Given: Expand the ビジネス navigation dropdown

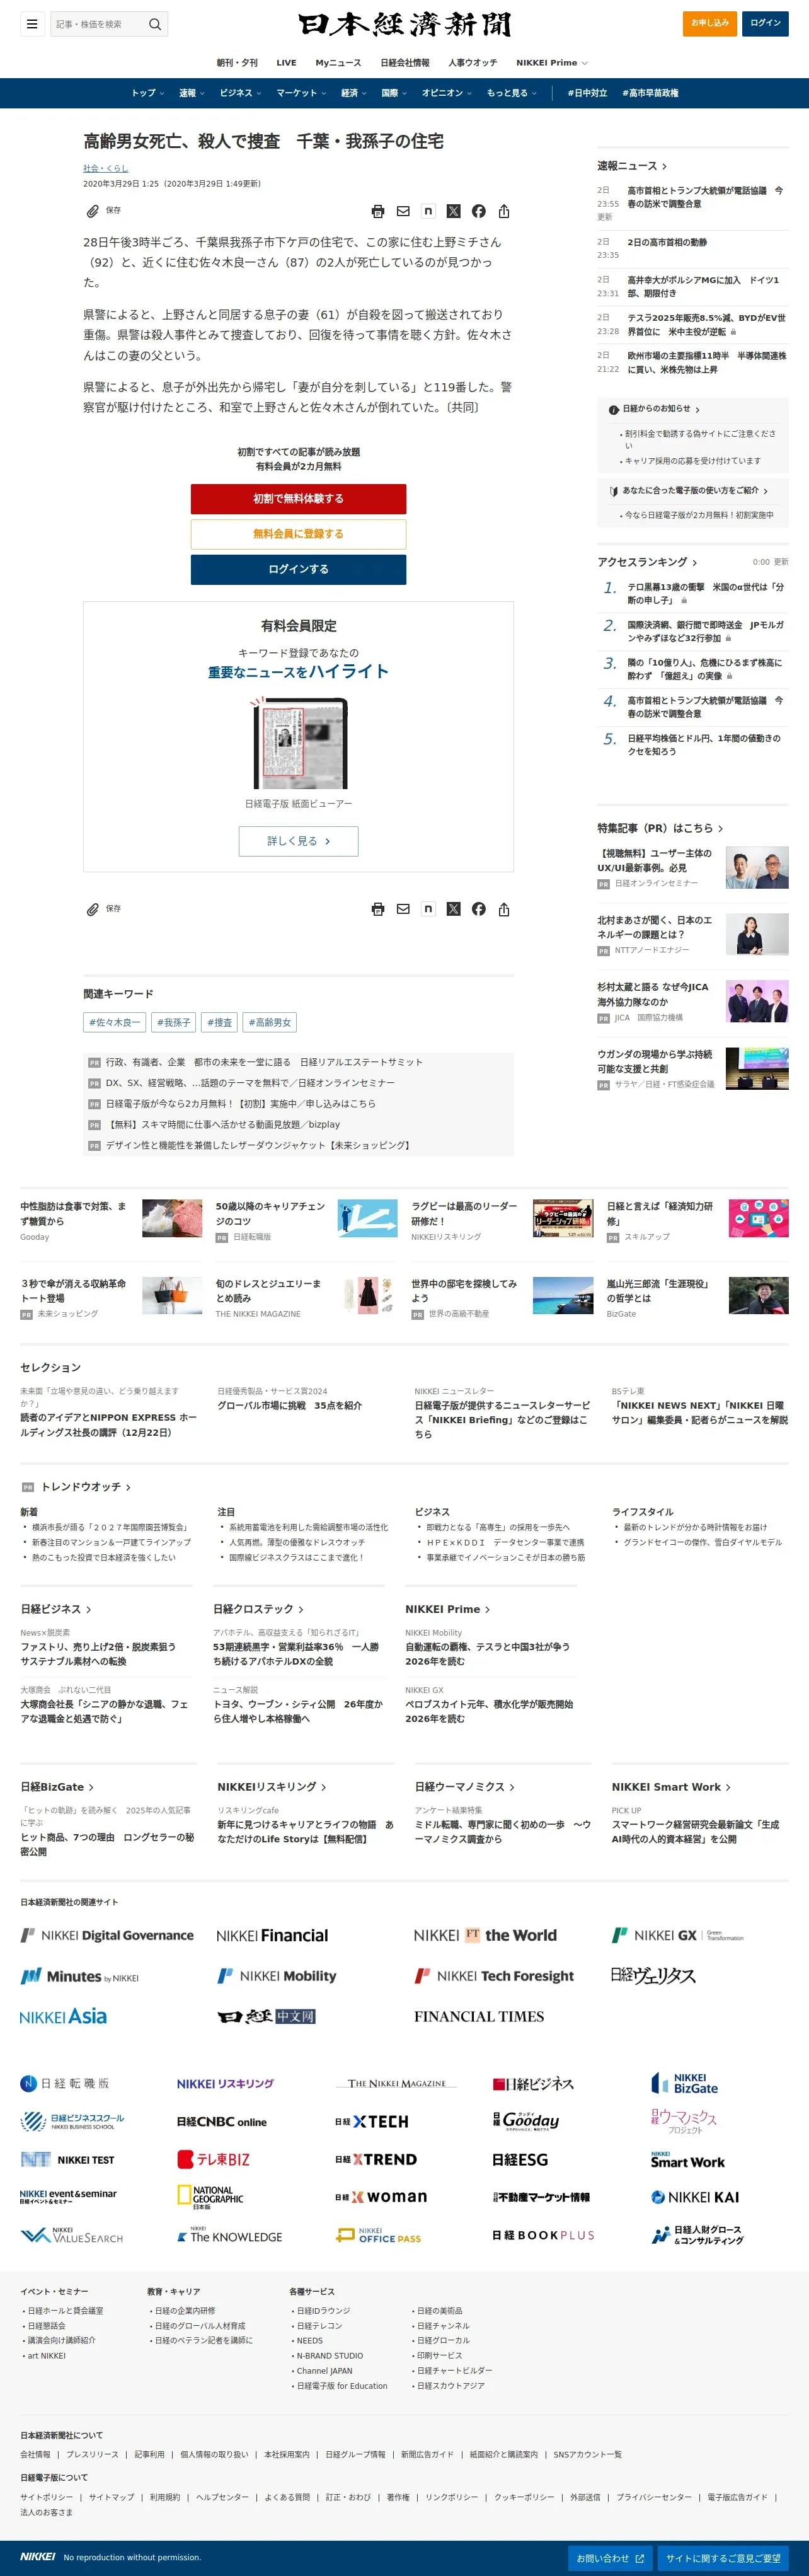Looking at the screenshot, I should coord(240,93).
